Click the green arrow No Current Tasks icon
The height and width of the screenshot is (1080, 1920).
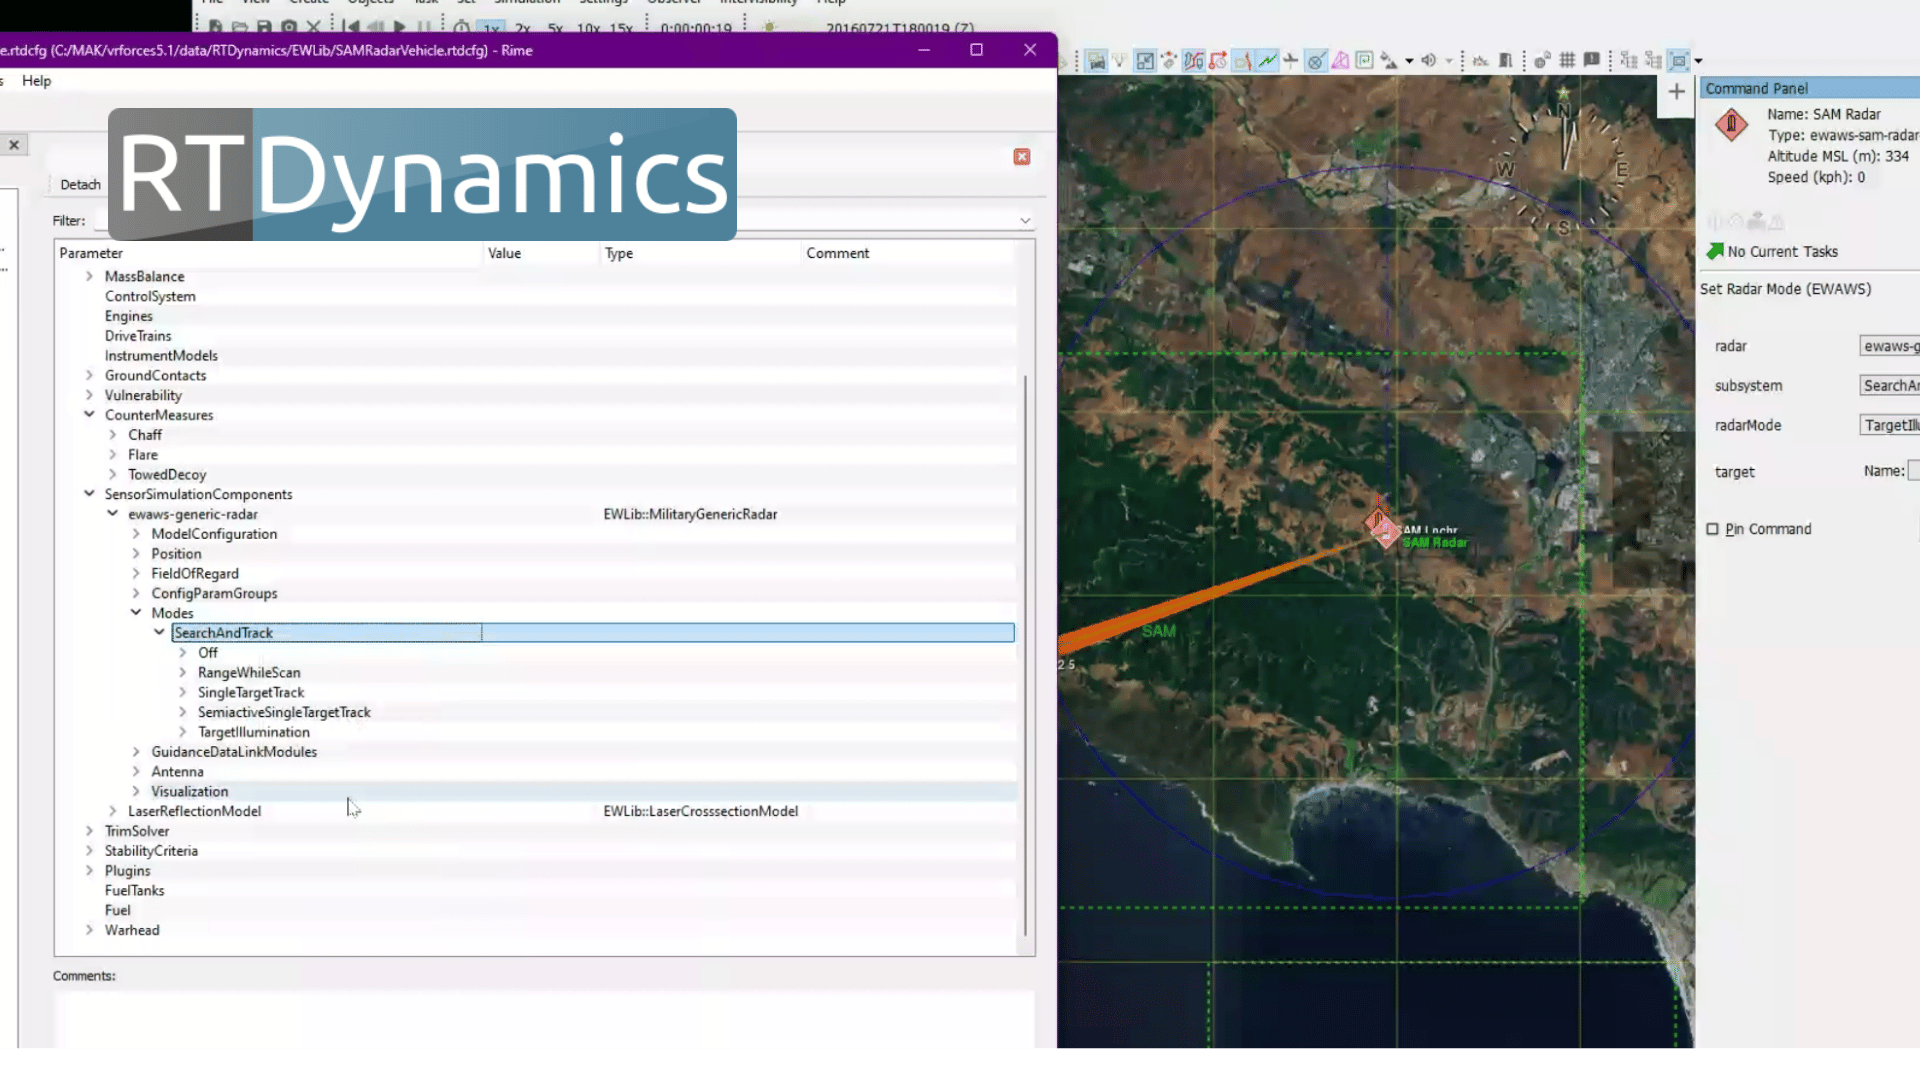pyautogui.click(x=1715, y=251)
